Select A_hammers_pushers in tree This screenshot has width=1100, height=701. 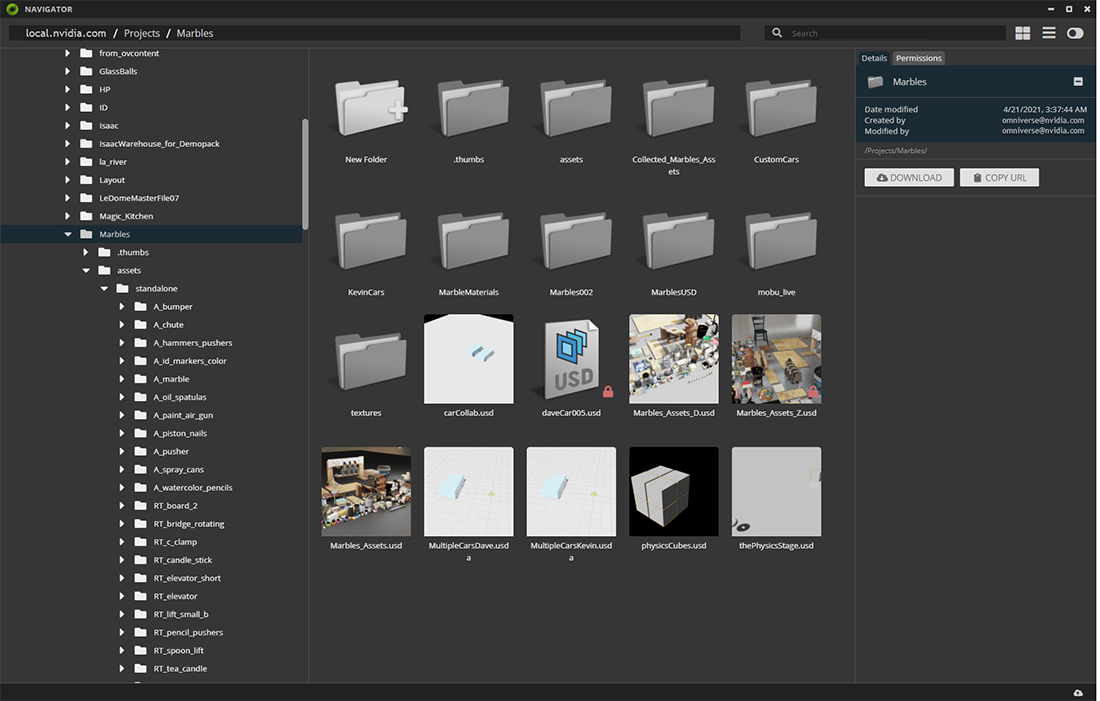point(193,343)
